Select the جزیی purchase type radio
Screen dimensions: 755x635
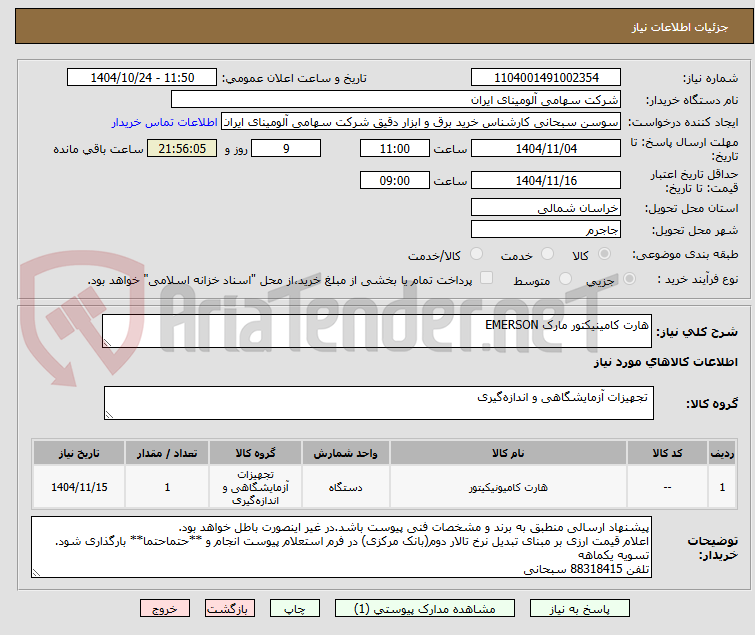point(629,279)
